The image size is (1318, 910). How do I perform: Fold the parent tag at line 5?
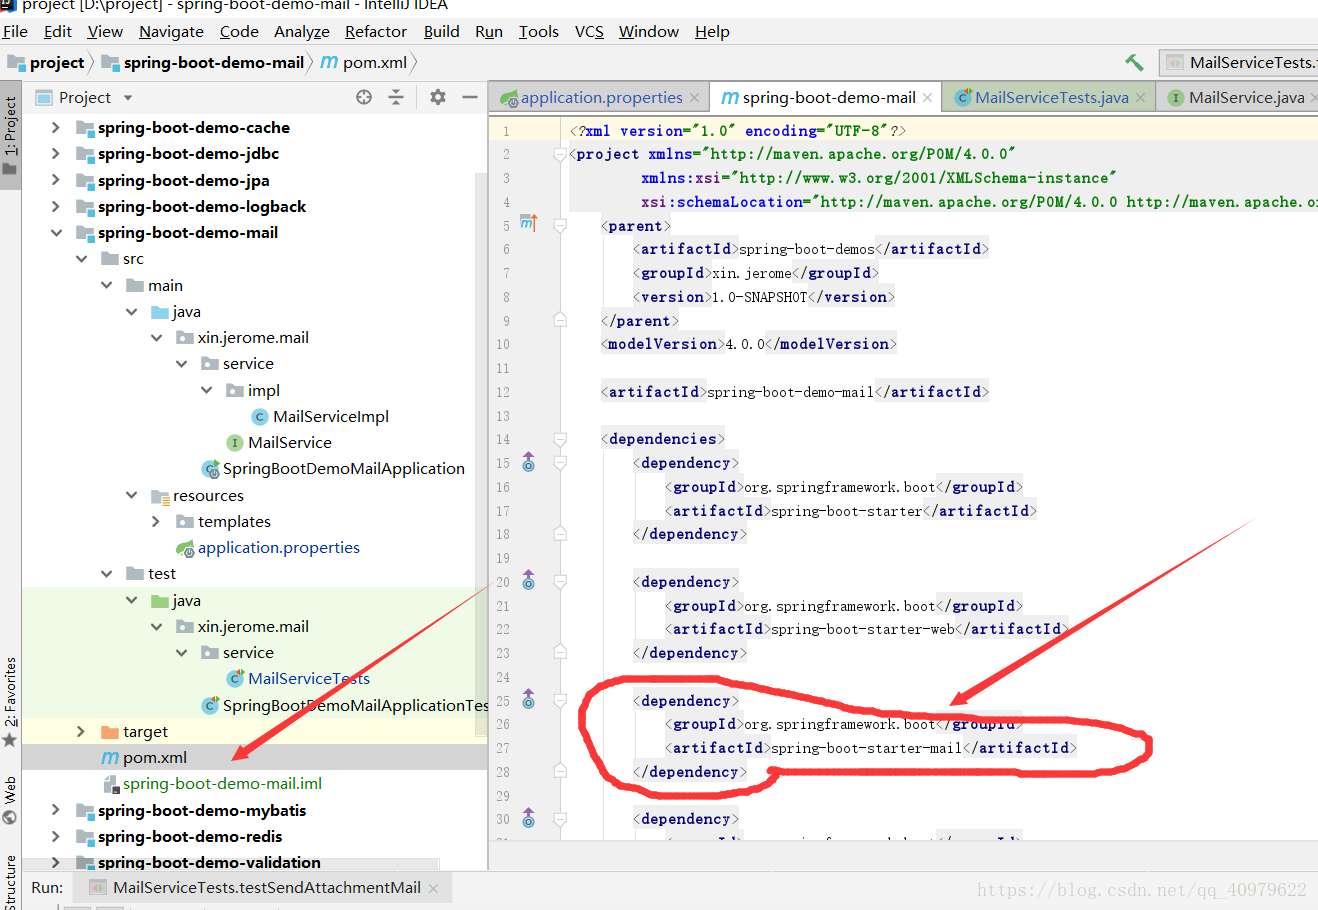560,226
